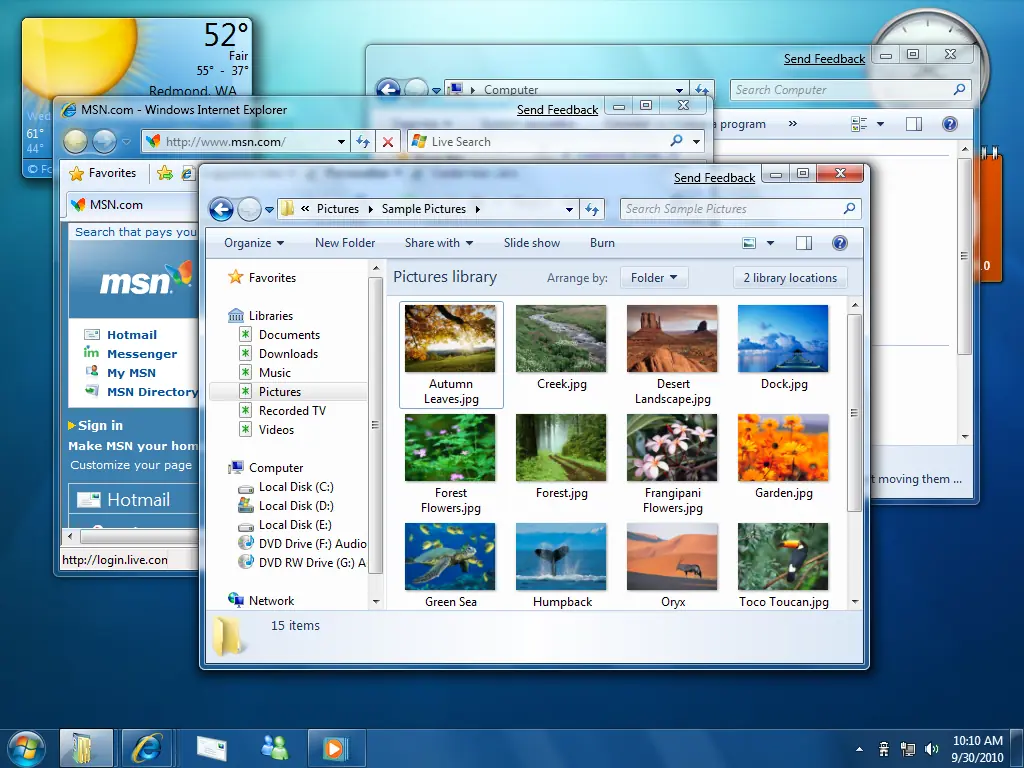Screen dimensions: 1024x768
Task: Open the volume control in the system tray
Action: tap(932, 747)
